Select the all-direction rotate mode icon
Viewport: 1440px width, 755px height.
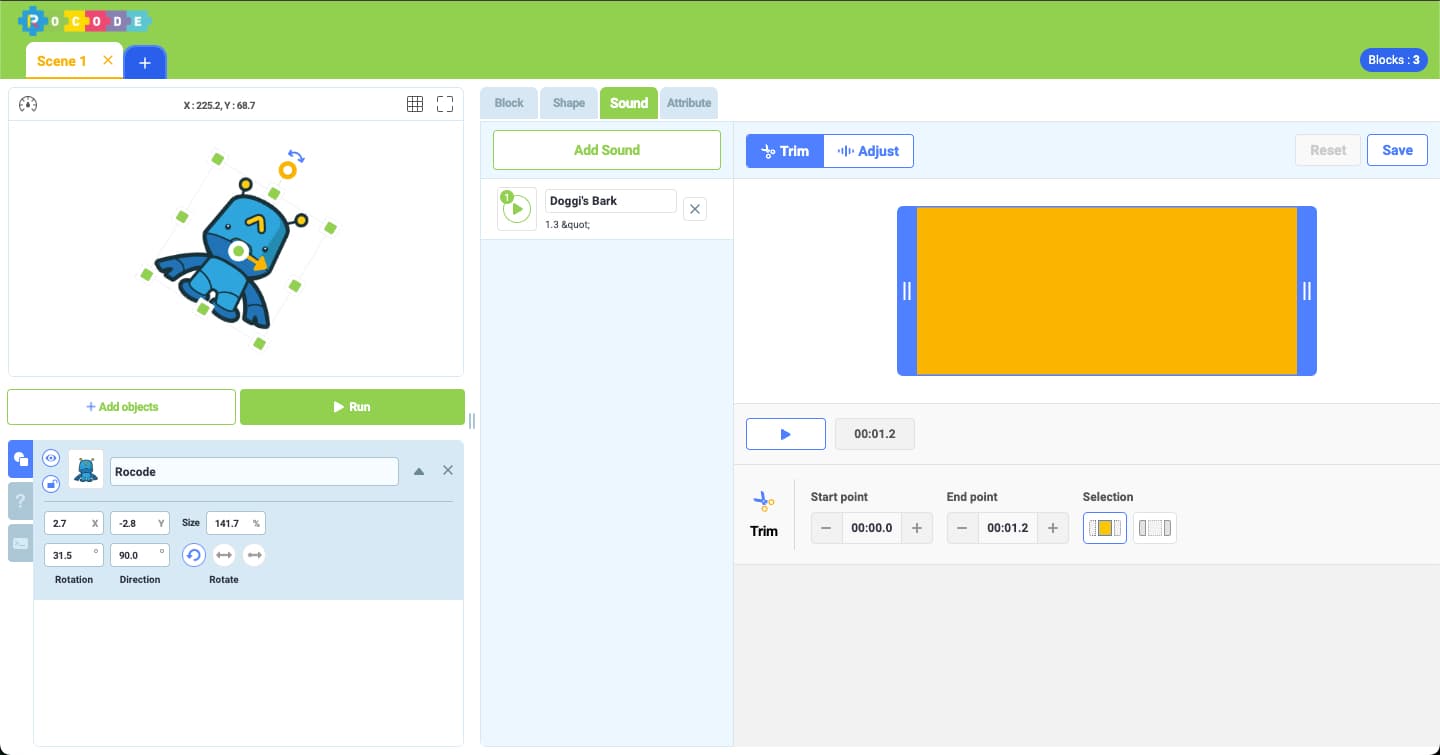tap(194, 555)
